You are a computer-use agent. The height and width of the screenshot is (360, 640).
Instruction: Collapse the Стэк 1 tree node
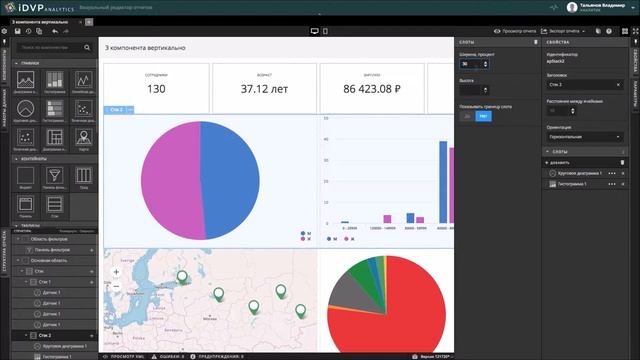tap(26, 282)
